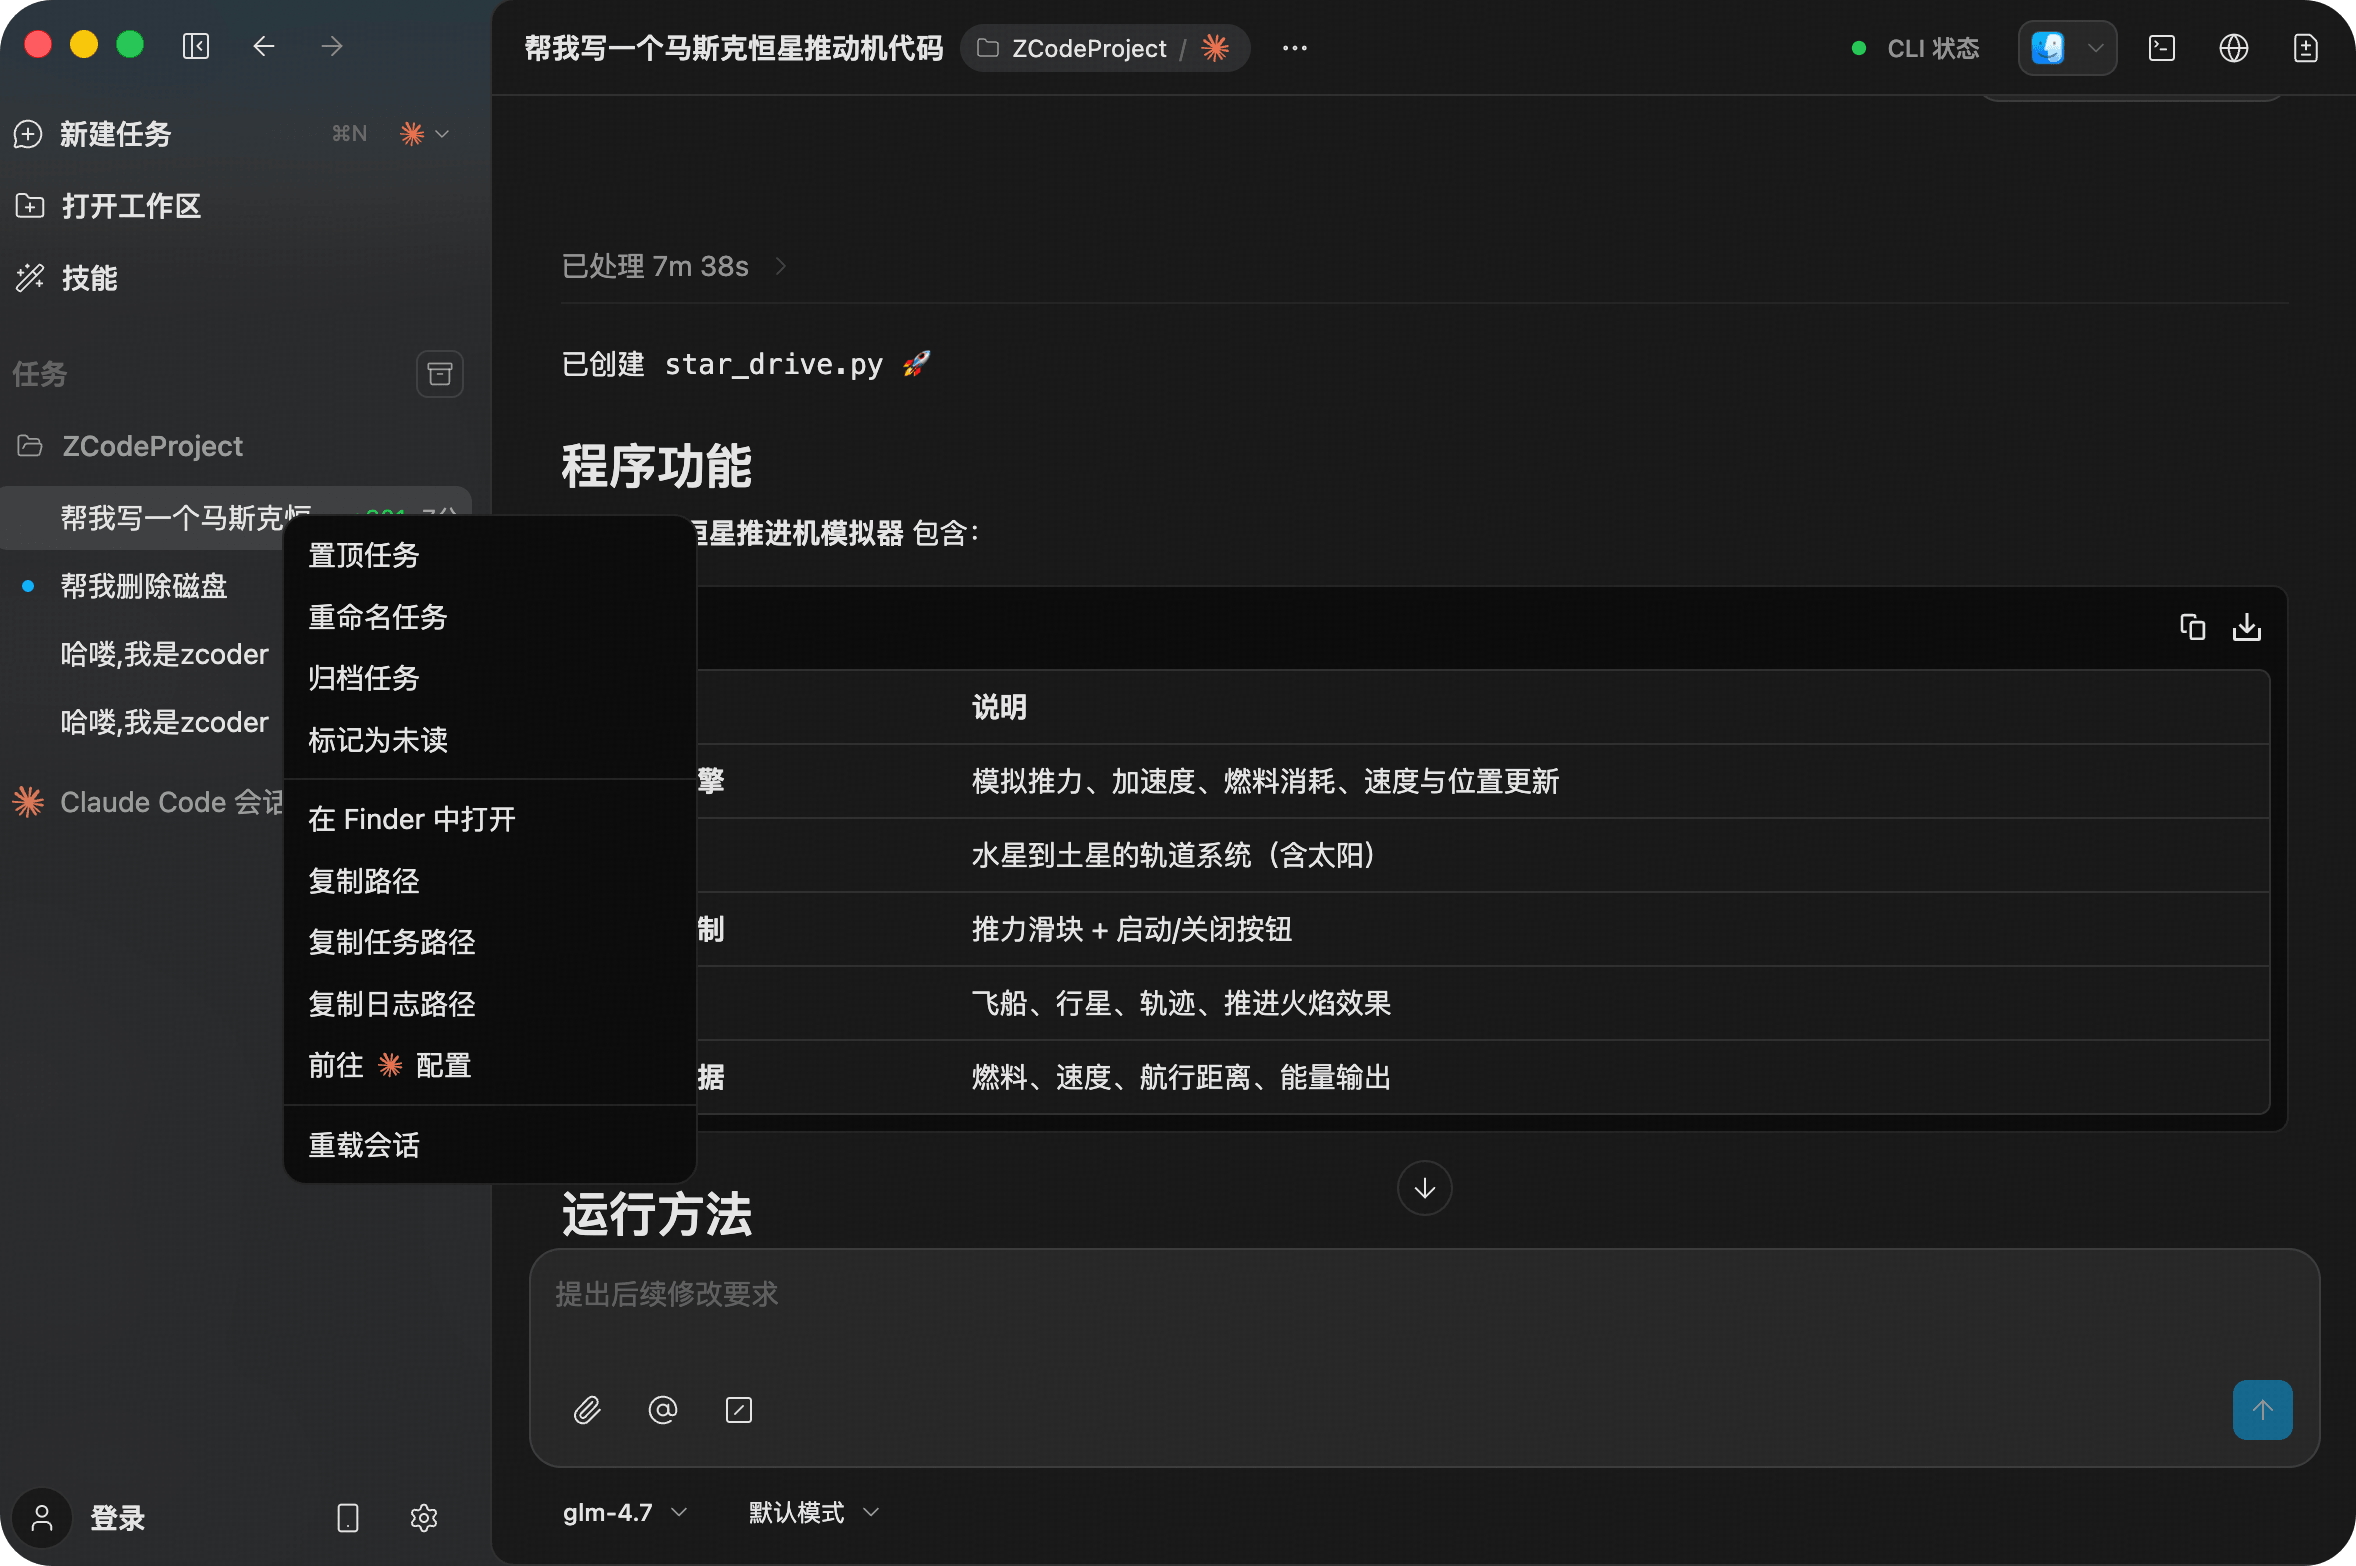Image resolution: width=2356 pixels, height=1566 pixels.
Task: Click the archive box icon beside 任务
Action: [x=439, y=374]
